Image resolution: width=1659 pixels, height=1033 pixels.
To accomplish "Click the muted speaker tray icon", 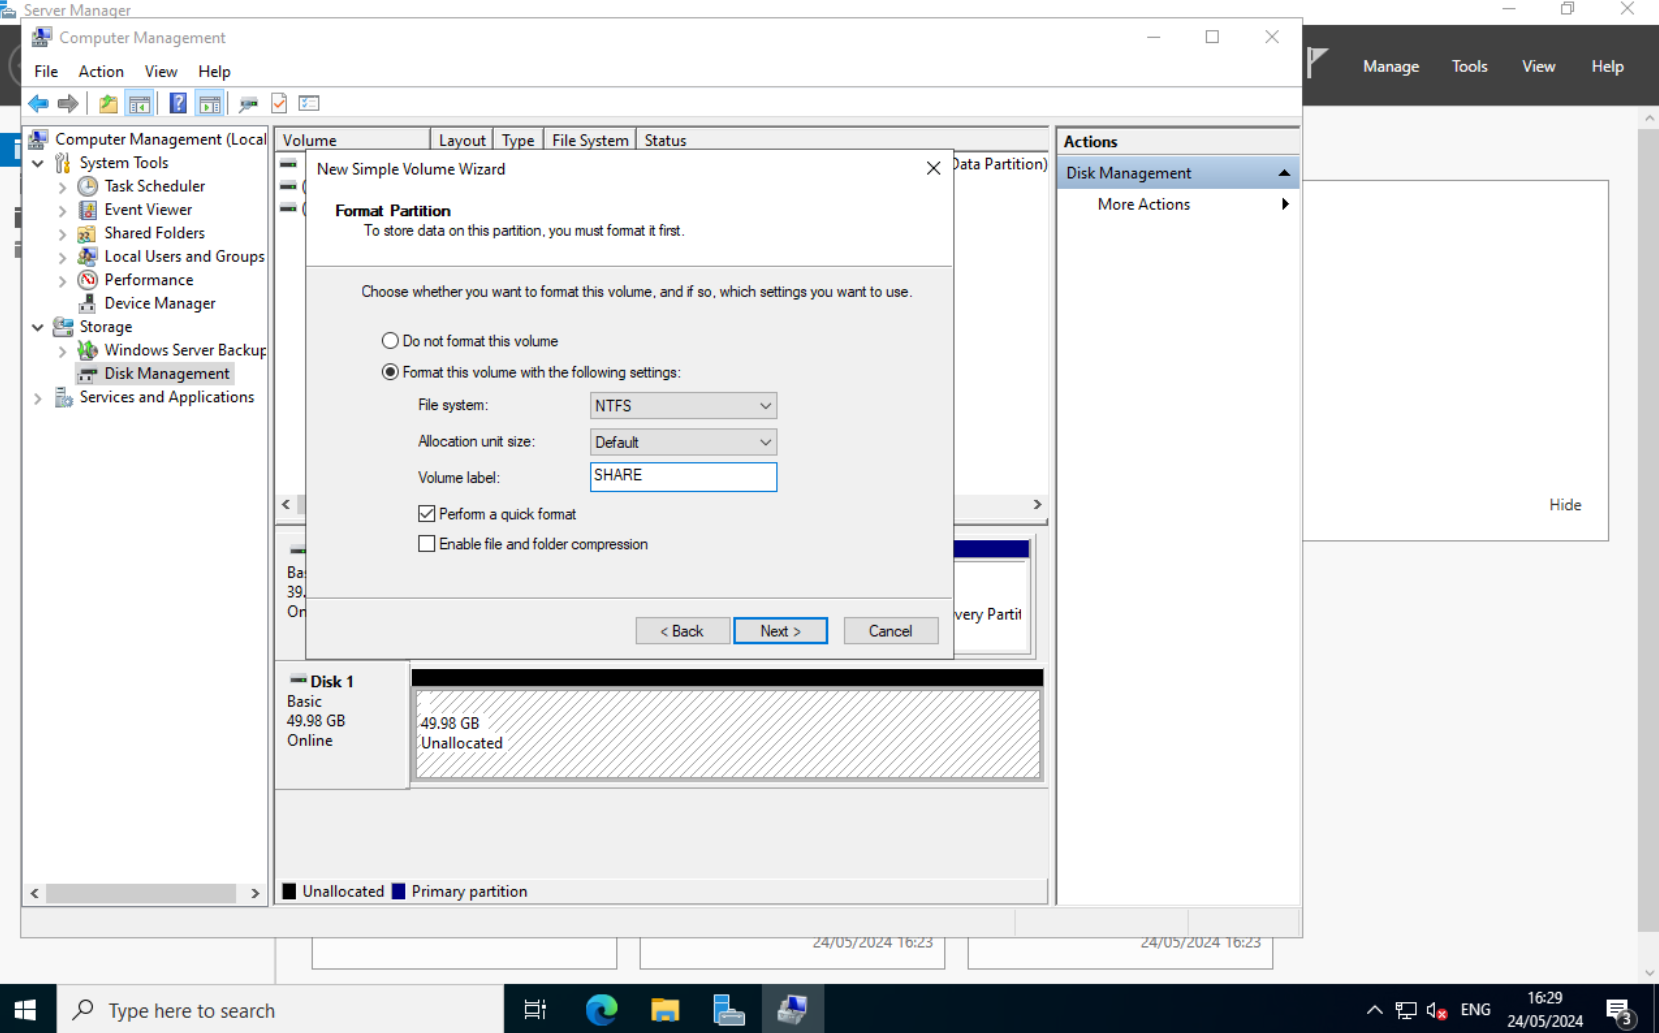I will (x=1437, y=1011).
